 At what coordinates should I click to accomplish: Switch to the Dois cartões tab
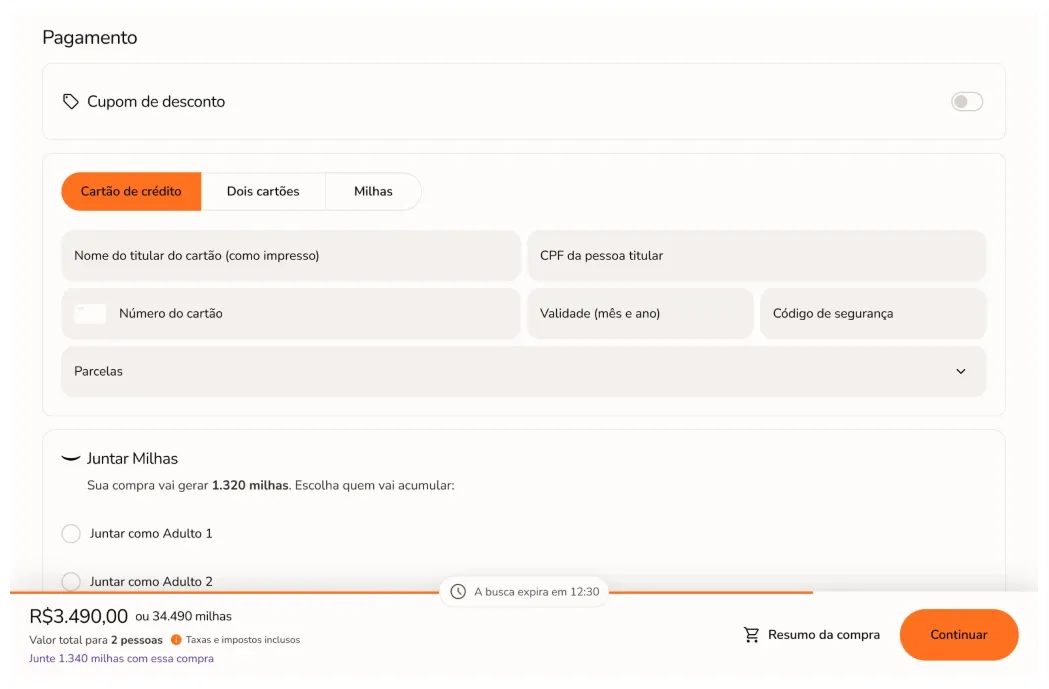point(263,191)
